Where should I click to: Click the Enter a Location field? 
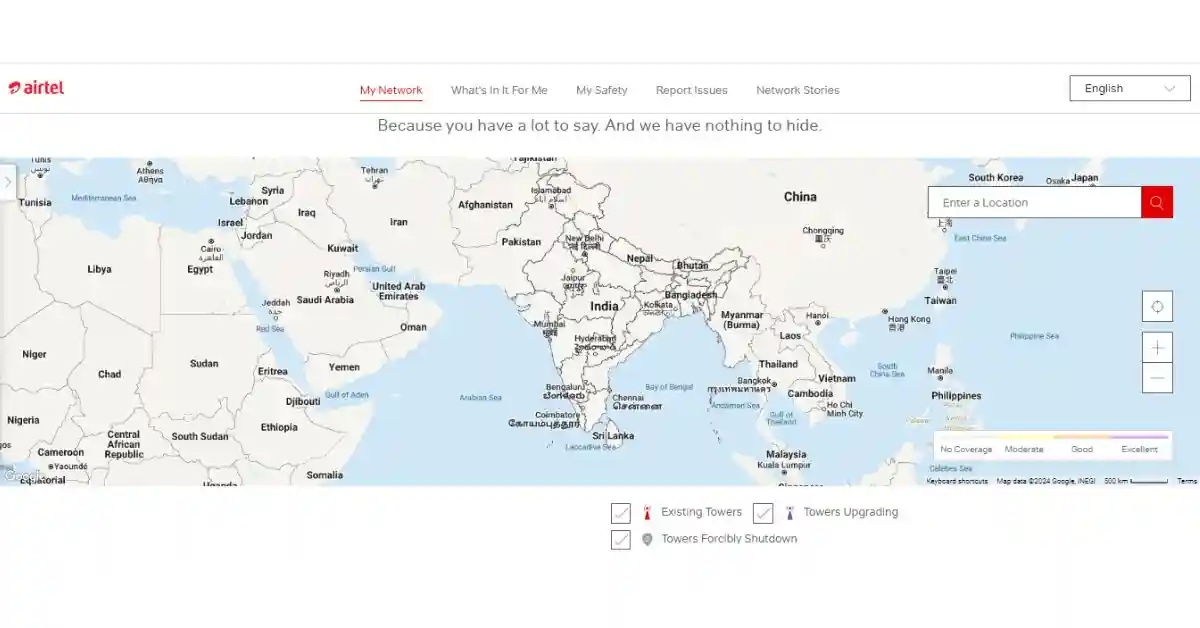tap(1035, 202)
